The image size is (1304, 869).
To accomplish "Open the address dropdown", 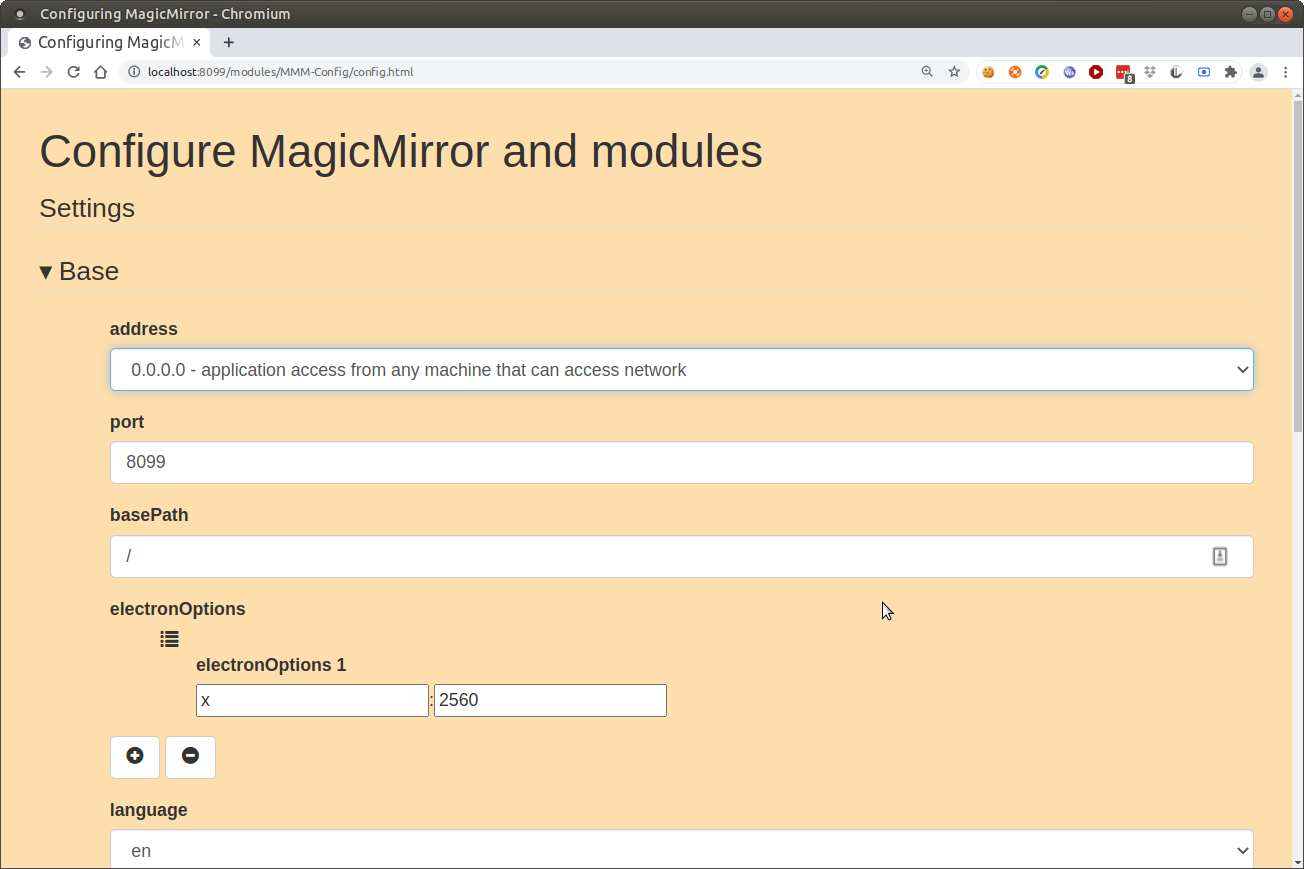I will tap(682, 370).
